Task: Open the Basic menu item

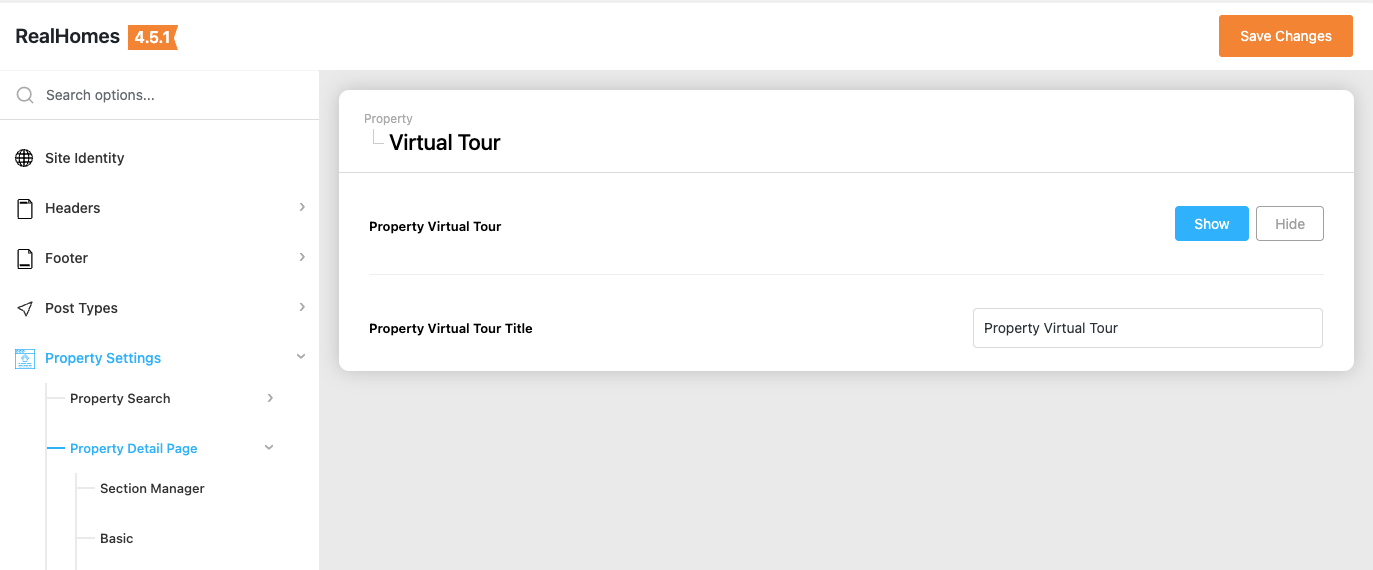Action: pos(116,538)
